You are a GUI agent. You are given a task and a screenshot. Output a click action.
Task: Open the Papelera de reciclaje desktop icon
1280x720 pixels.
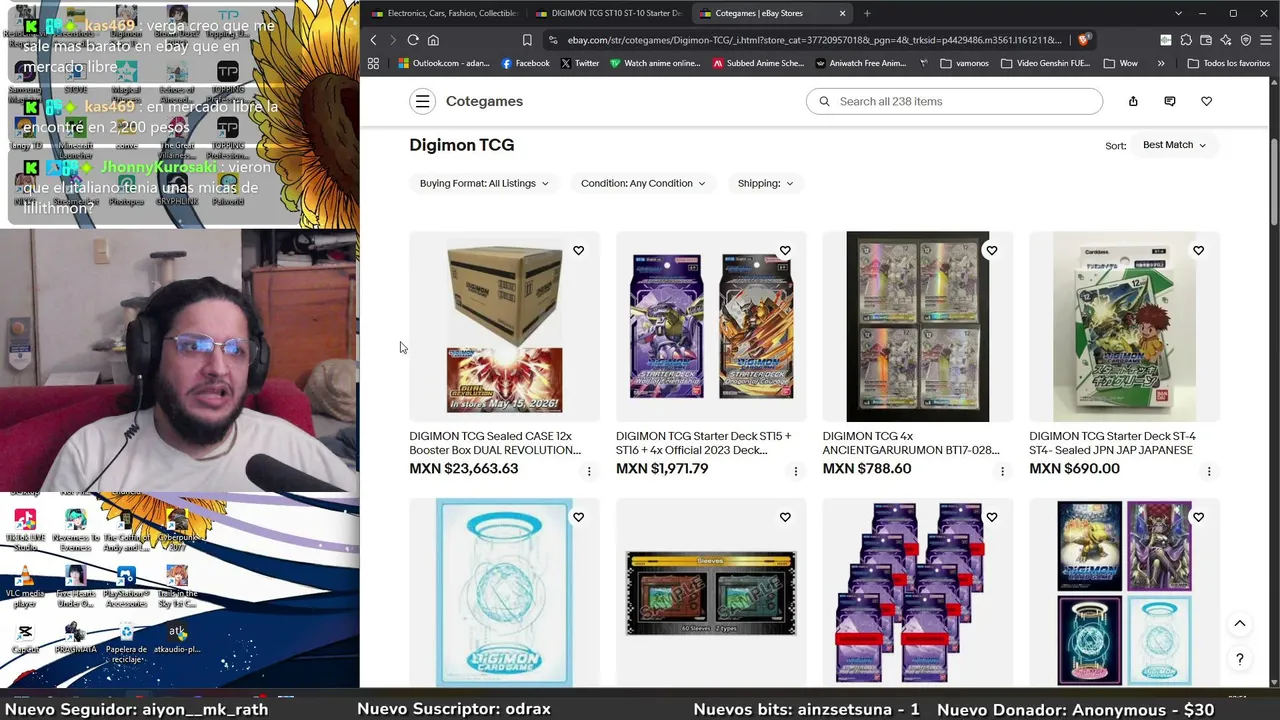click(x=126, y=642)
